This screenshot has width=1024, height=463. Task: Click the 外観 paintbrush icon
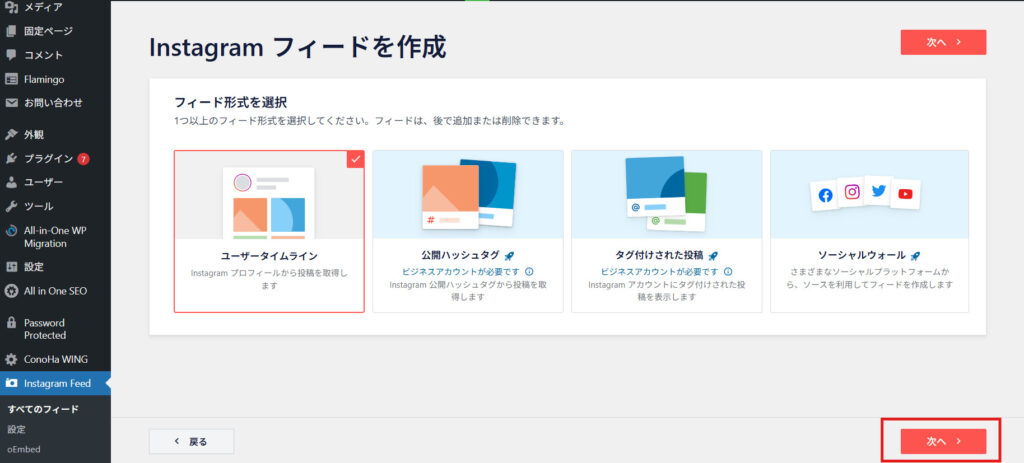pyautogui.click(x=11, y=135)
